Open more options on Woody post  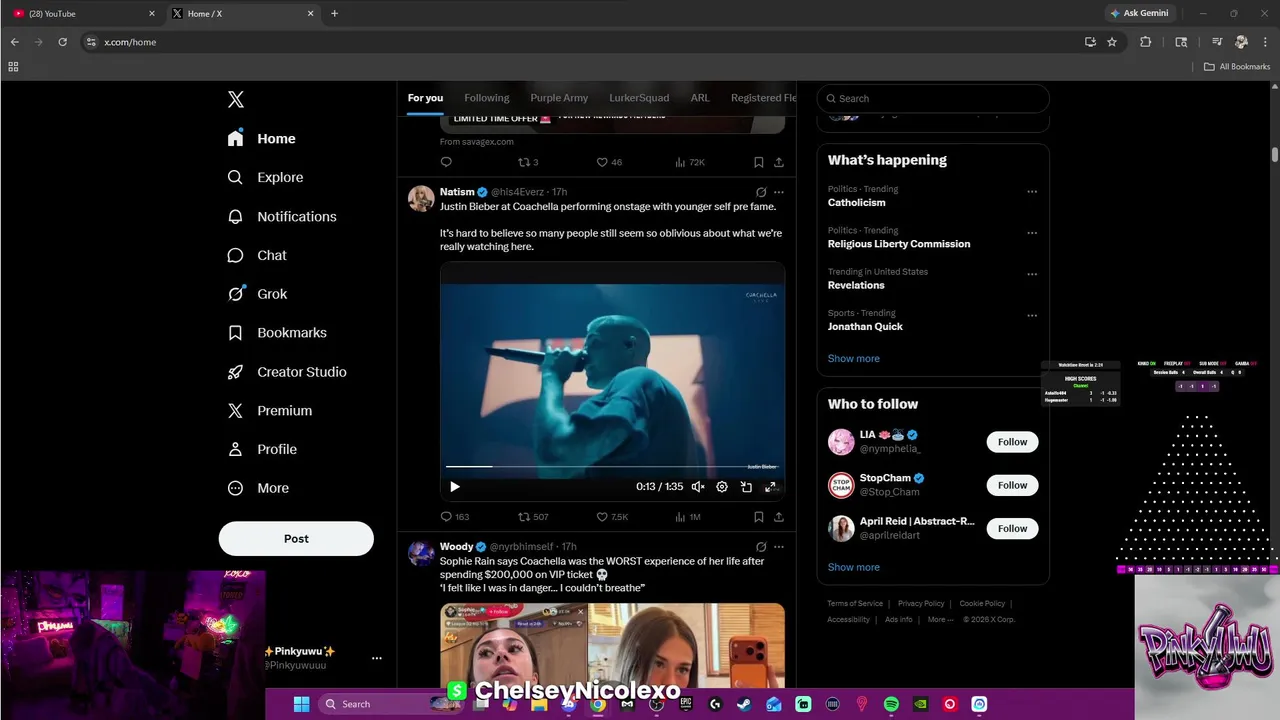pyautogui.click(x=779, y=547)
